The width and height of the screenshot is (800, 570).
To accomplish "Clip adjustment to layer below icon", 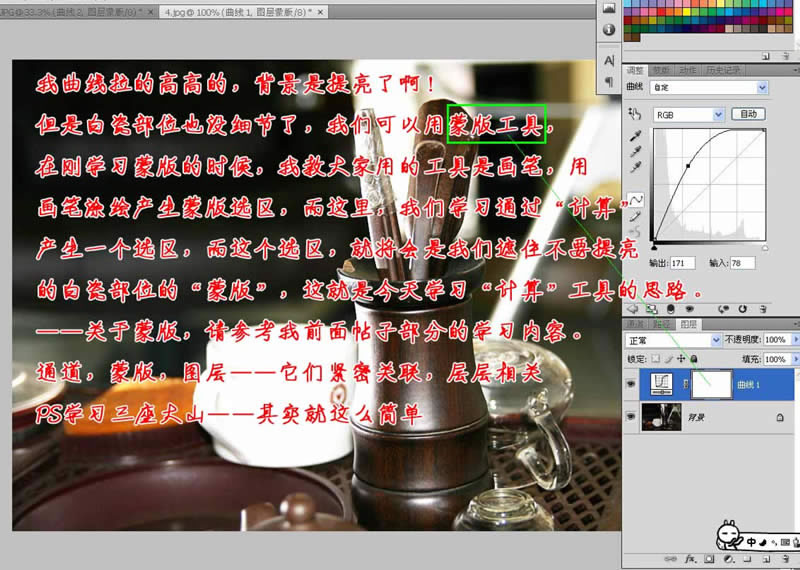I will click(671, 309).
